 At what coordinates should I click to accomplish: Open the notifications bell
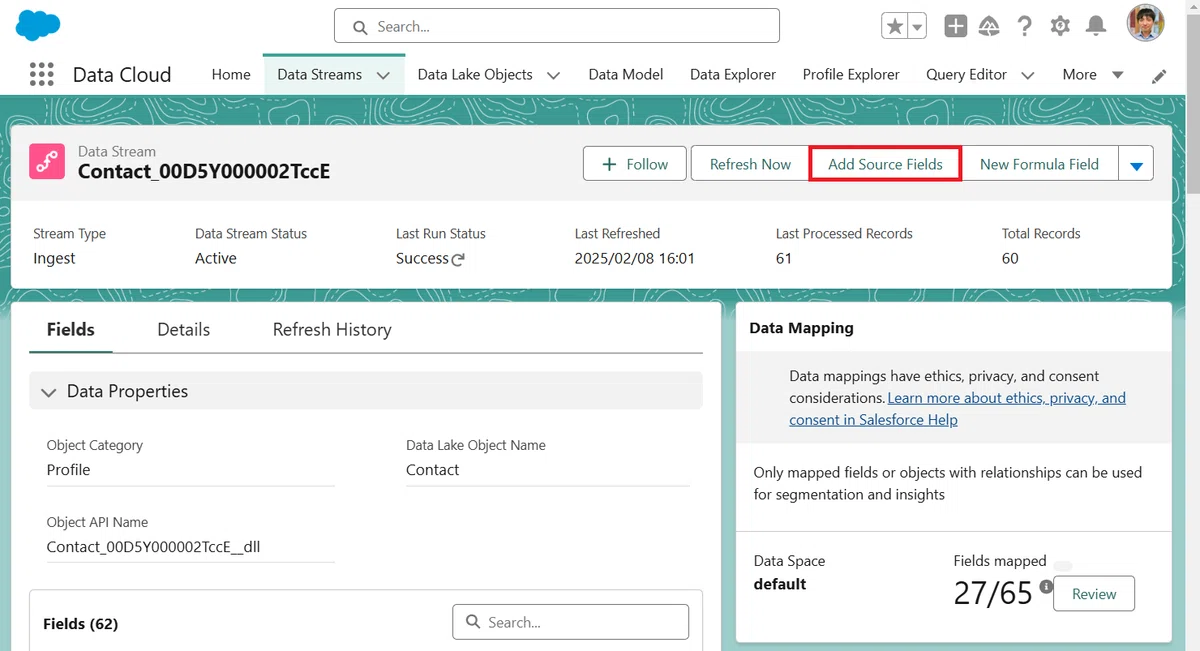pos(1096,26)
